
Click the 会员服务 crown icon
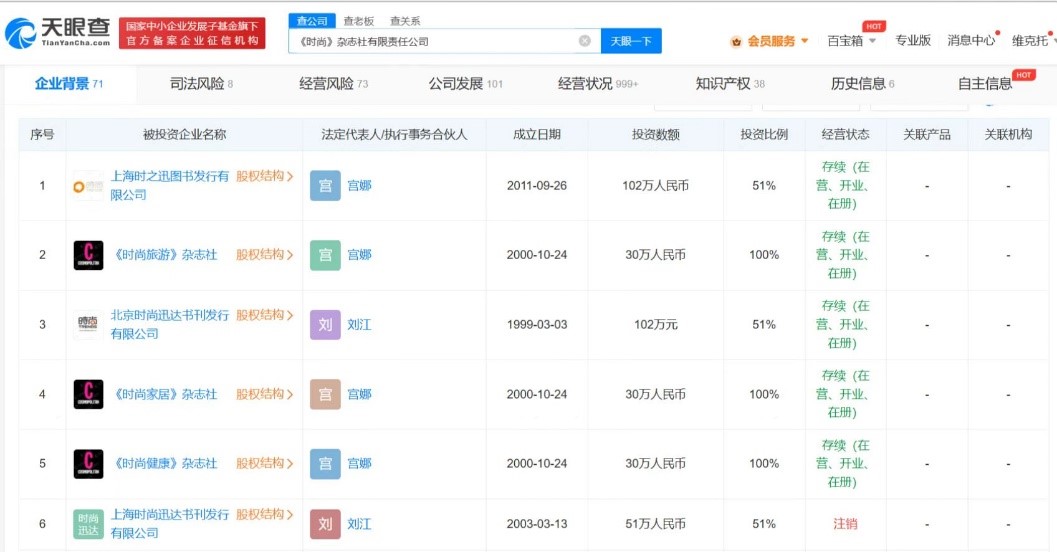coord(736,42)
